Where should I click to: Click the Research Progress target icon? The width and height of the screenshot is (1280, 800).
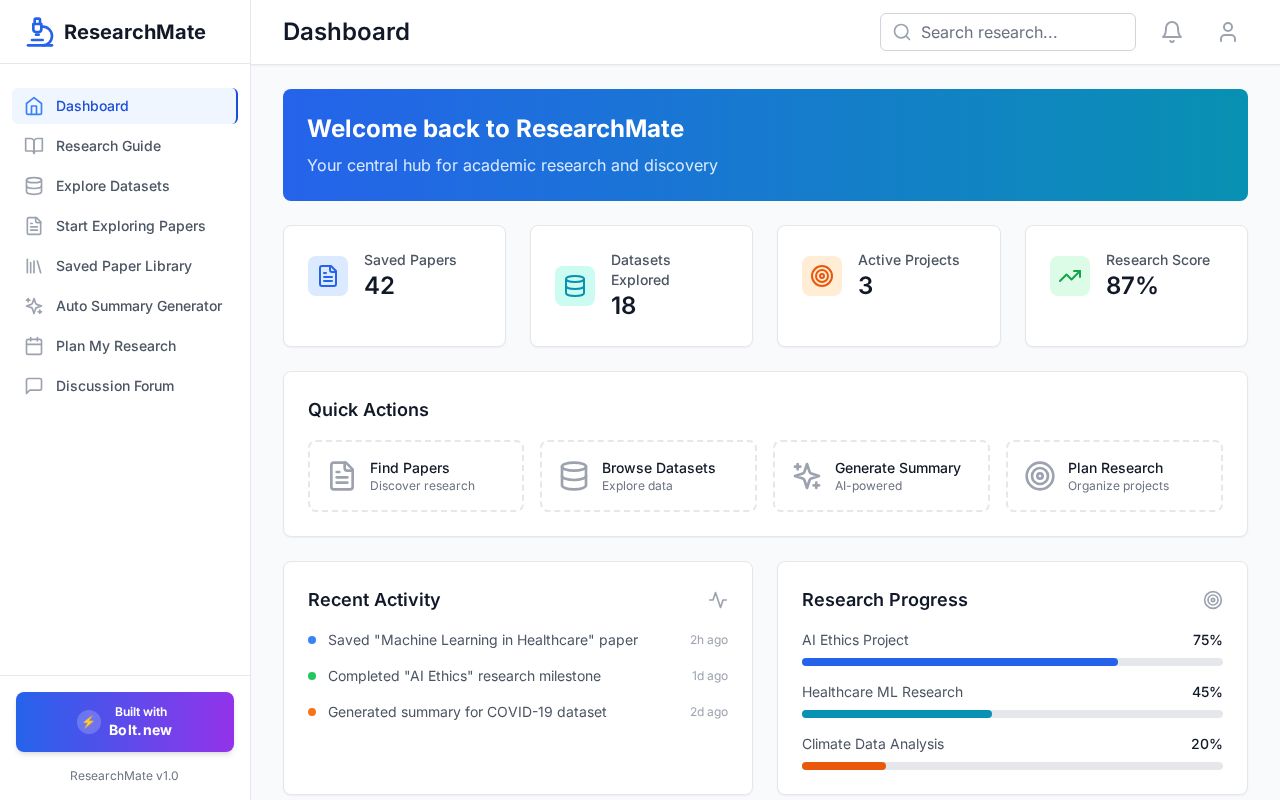tap(1213, 600)
